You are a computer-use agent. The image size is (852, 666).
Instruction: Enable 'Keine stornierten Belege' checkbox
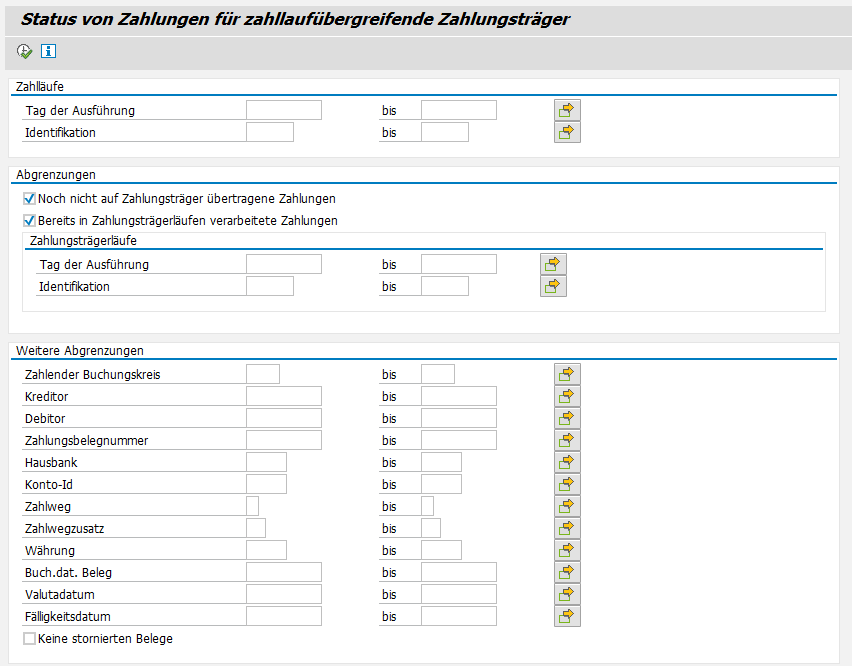(29, 638)
